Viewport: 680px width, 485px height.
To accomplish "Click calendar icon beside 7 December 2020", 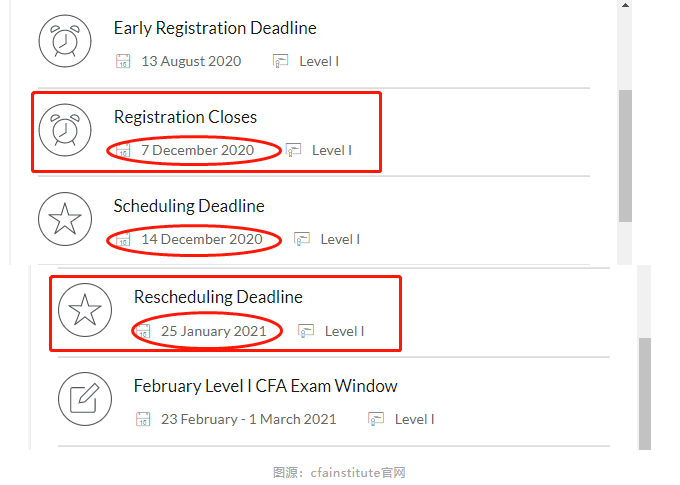I will [123, 151].
